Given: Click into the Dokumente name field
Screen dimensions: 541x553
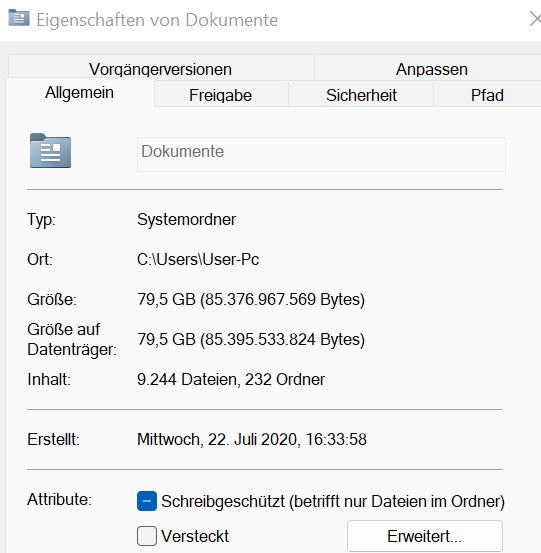Looking at the screenshot, I should click(321, 154).
